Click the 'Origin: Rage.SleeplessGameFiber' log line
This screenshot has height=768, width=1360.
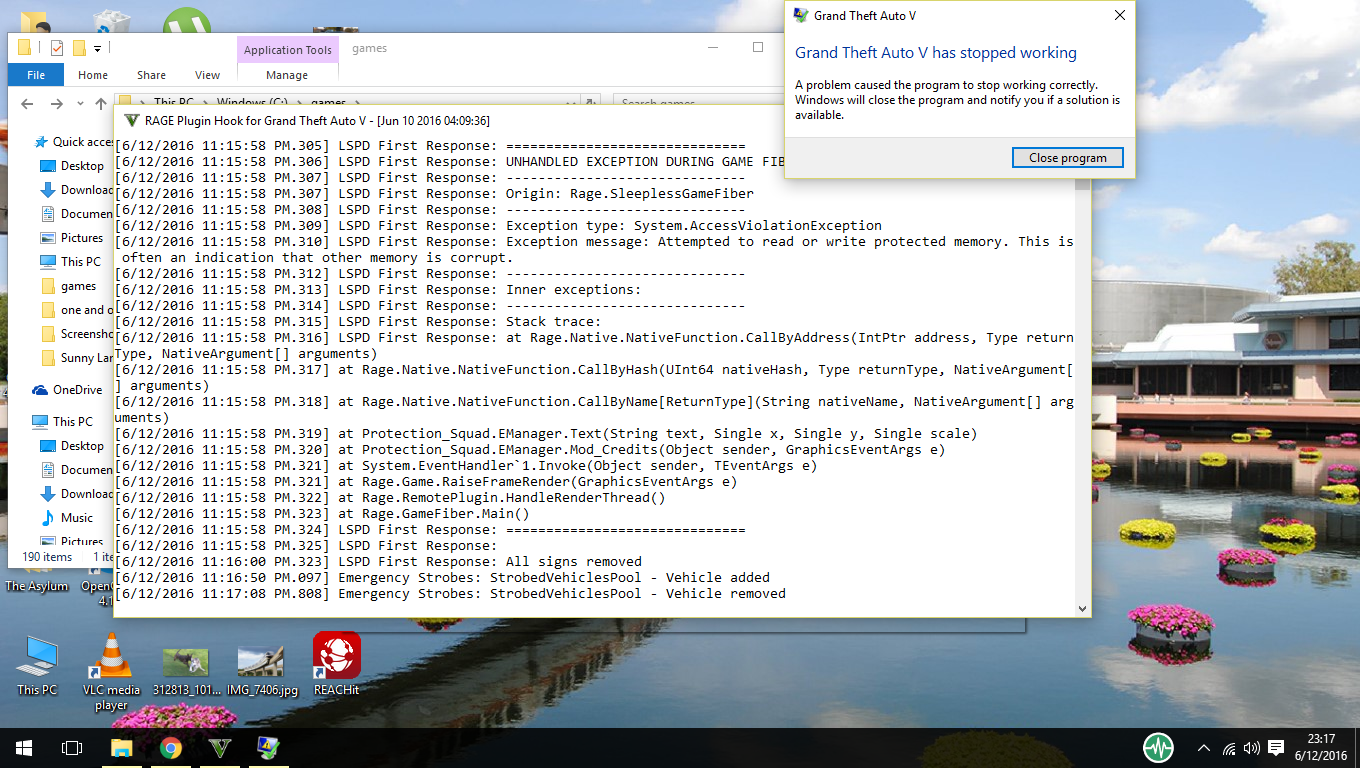(x=434, y=194)
